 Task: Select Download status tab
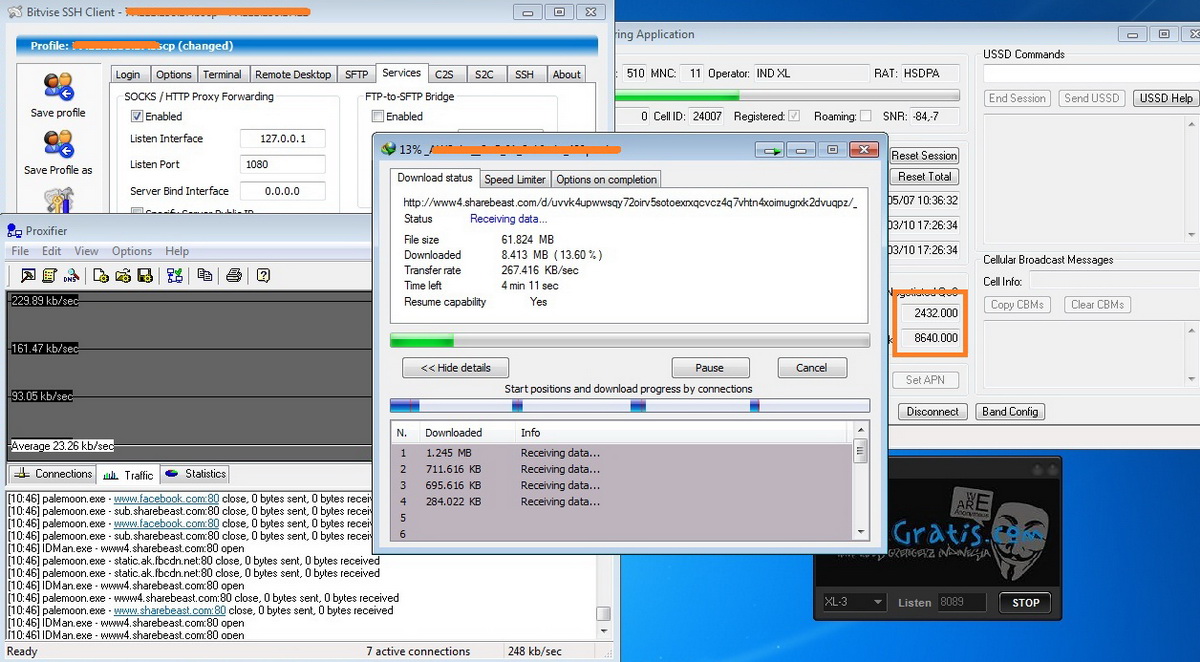point(435,178)
